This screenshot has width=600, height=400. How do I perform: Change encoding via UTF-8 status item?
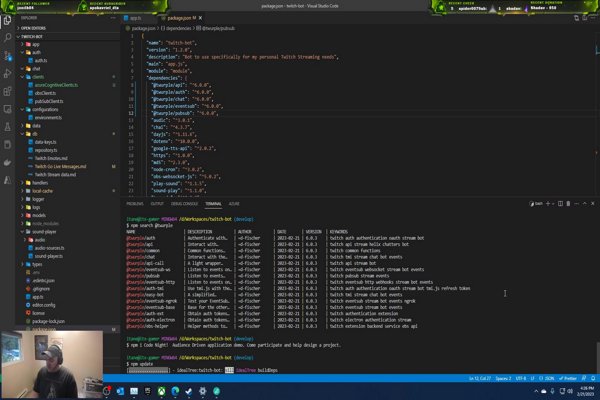point(521,378)
